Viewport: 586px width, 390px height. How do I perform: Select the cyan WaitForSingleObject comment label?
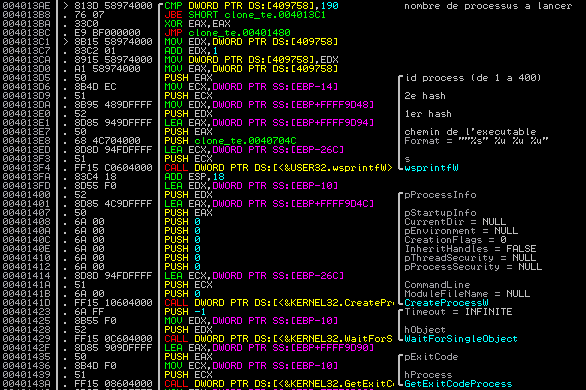(461, 339)
